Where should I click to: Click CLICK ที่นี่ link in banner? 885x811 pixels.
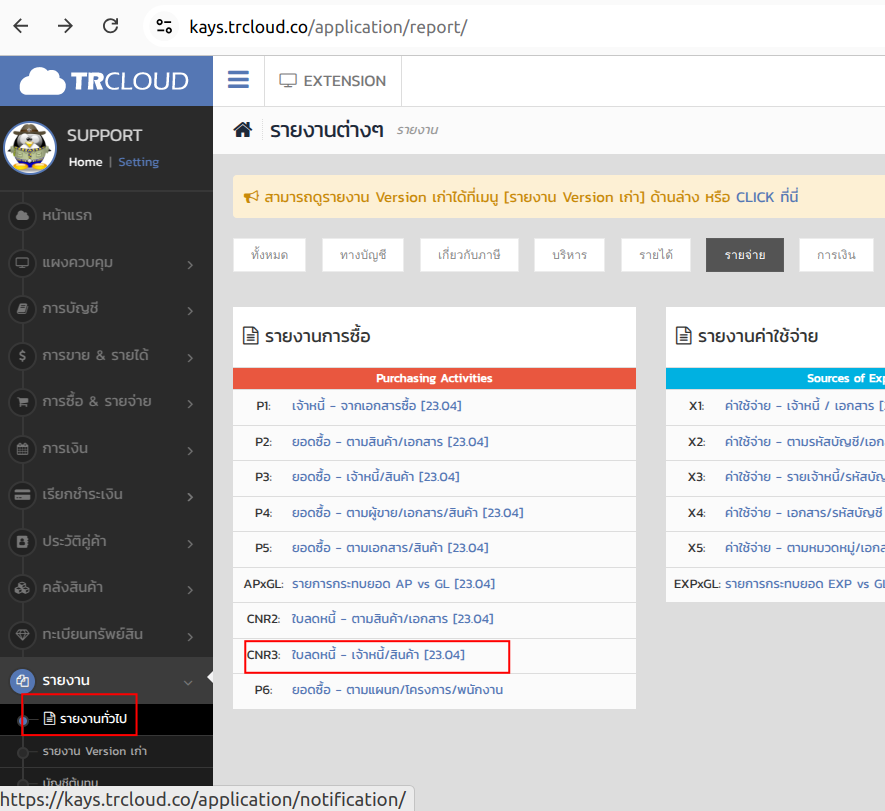(767, 197)
